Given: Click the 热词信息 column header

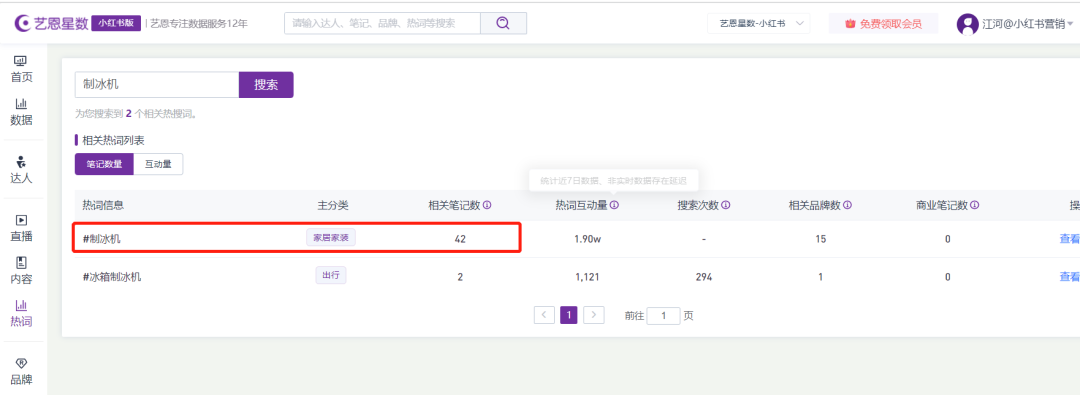Looking at the screenshot, I should pyautogui.click(x=103, y=205).
